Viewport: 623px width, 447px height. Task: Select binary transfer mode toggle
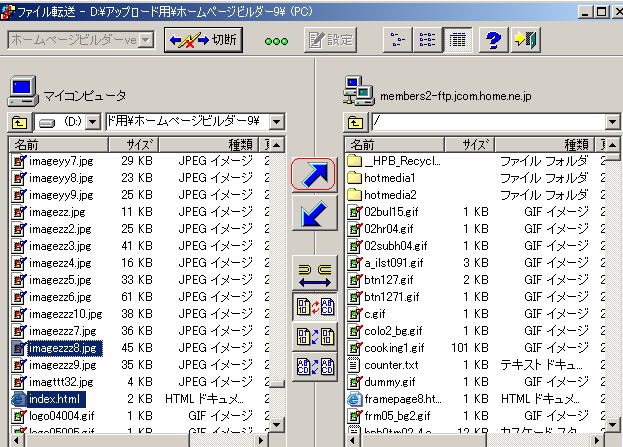pos(314,337)
